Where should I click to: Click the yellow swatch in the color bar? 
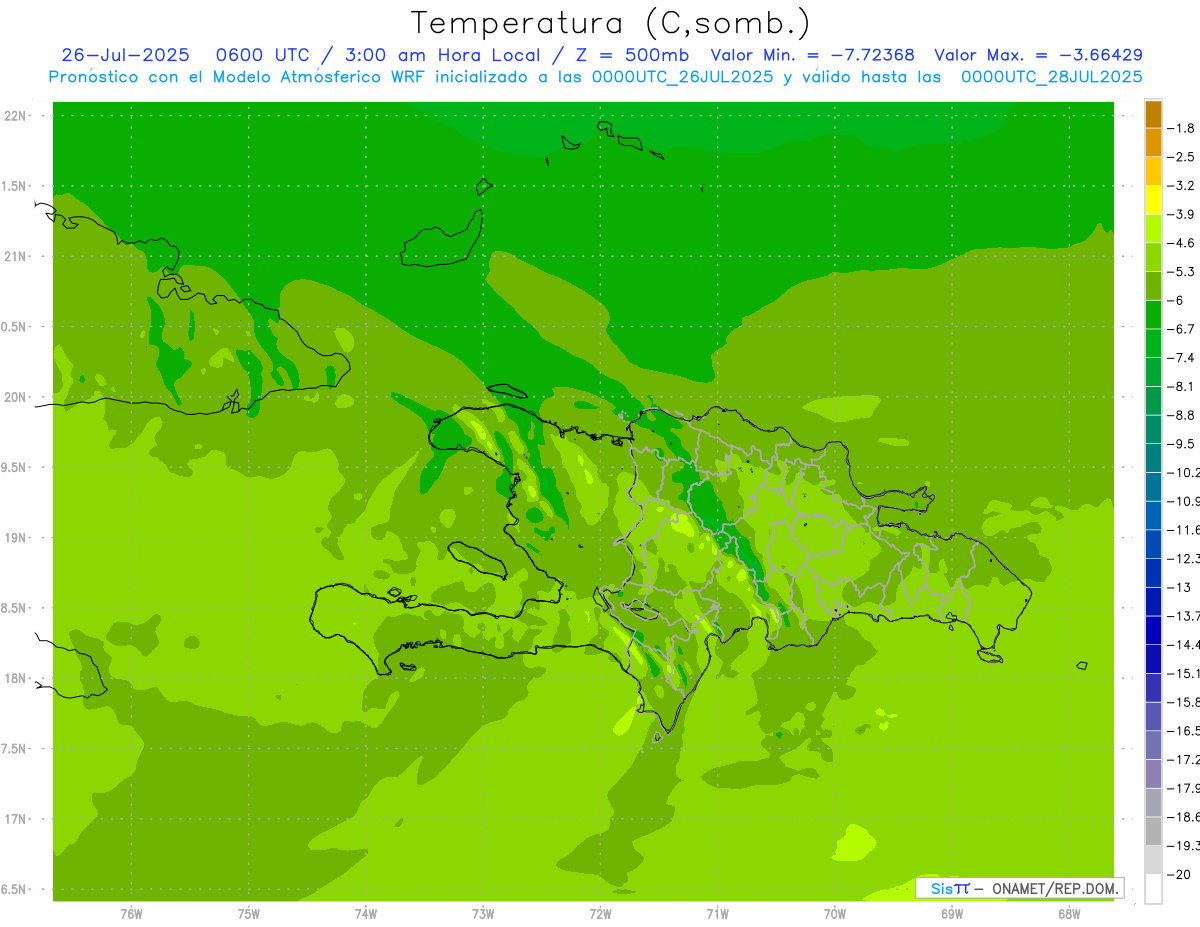(x=1153, y=200)
